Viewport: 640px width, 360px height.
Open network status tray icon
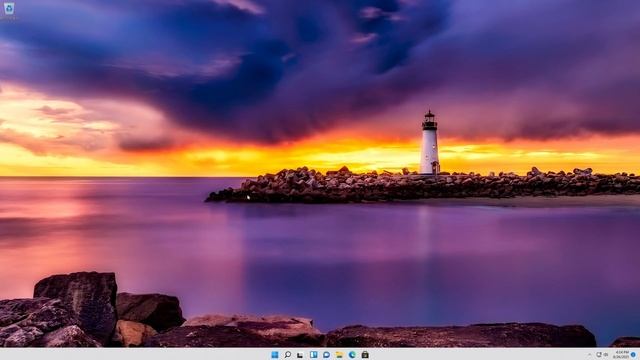pyautogui.click(x=599, y=355)
